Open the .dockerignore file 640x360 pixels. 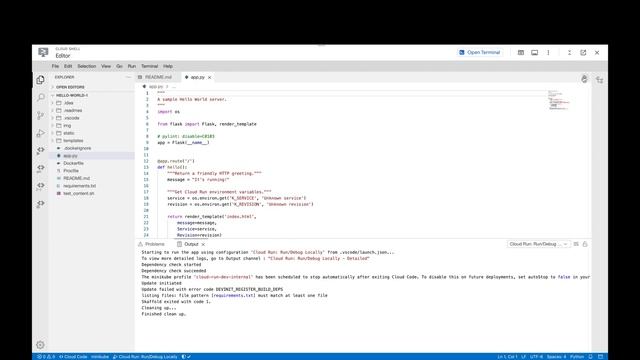pos(77,148)
